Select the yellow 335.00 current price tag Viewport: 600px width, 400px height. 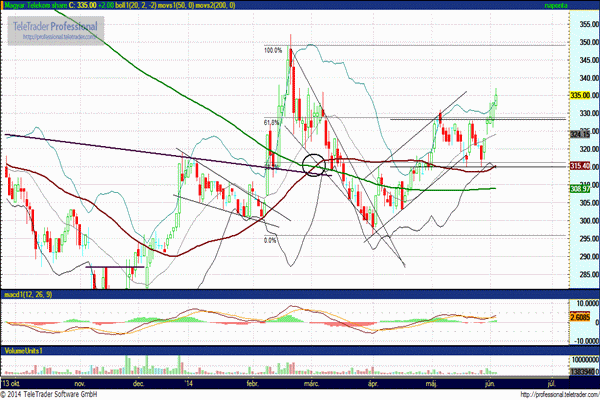580,95
